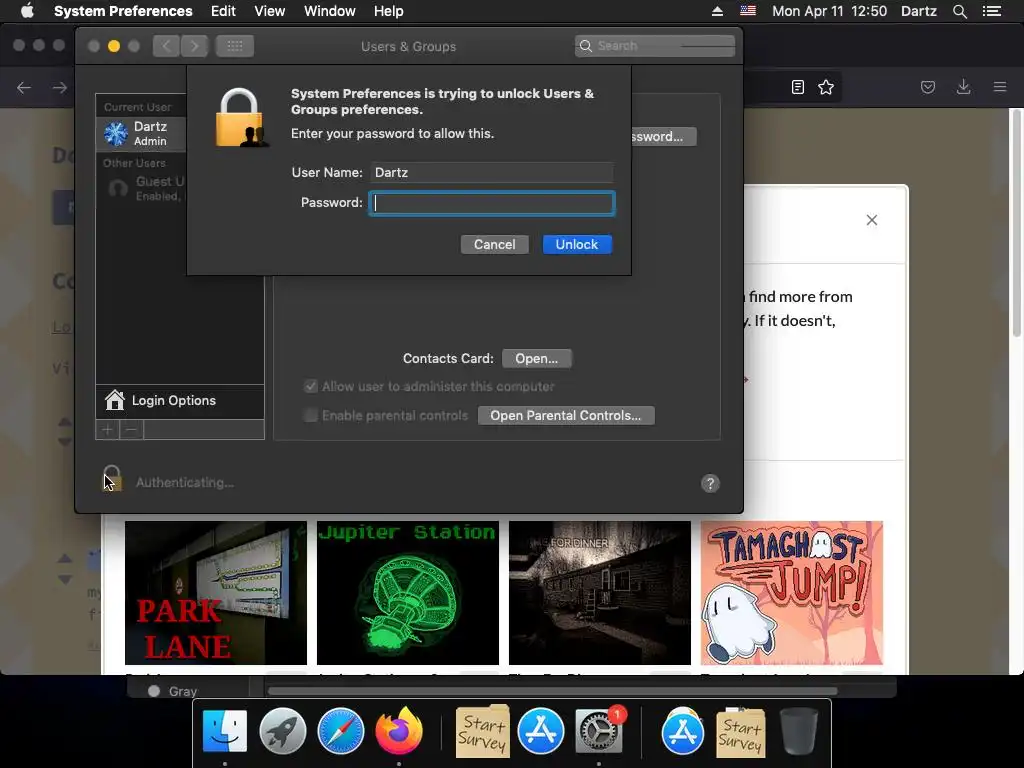1024x768 pixels.
Task: Toggle Firefox reader view icon
Action: pos(797,88)
